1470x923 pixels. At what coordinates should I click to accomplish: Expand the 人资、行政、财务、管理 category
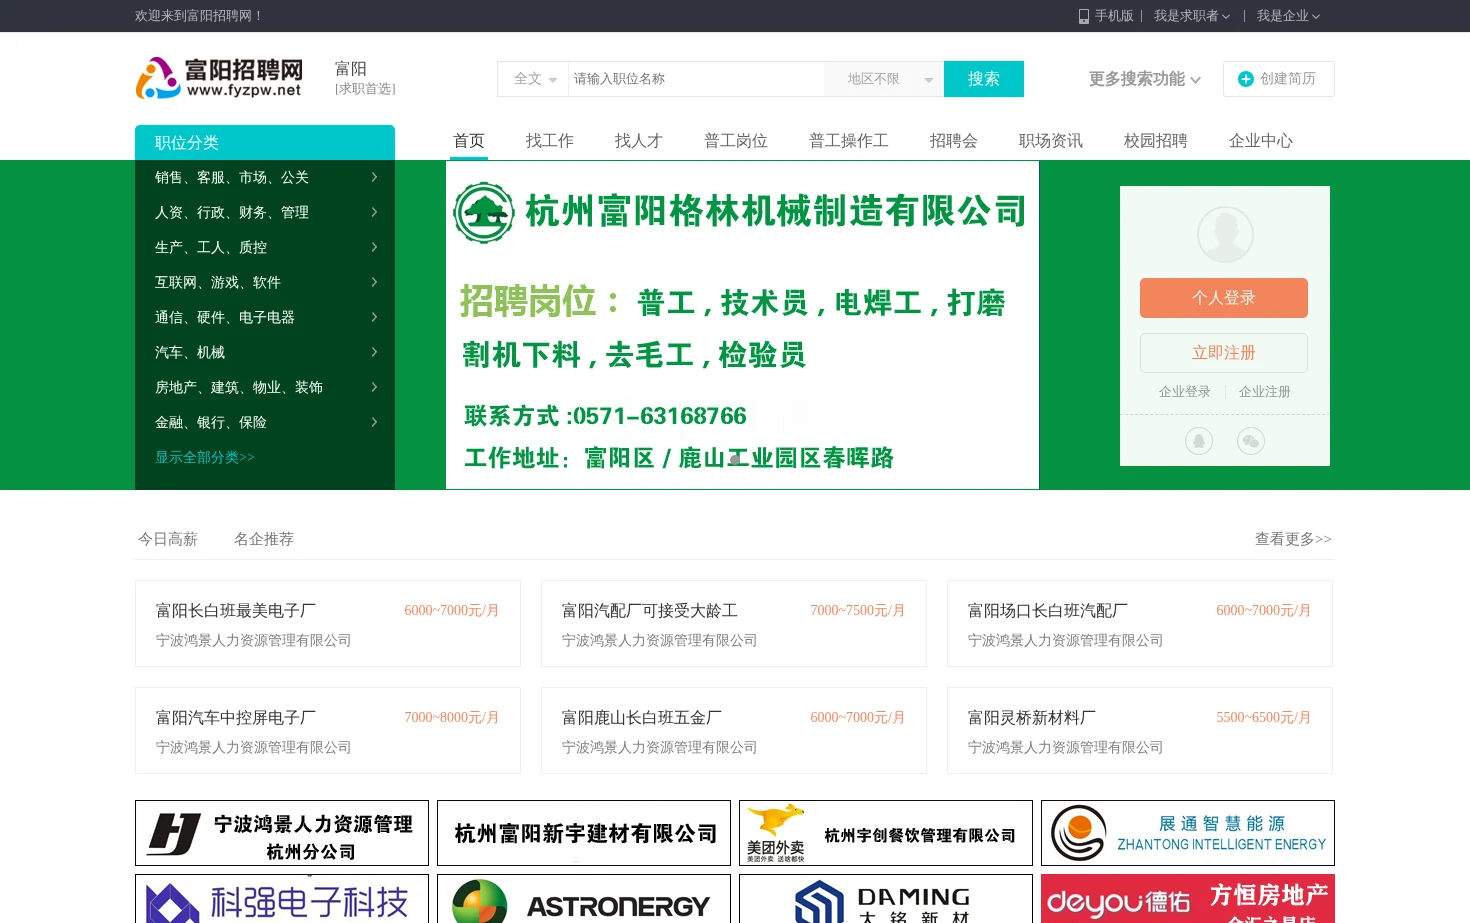point(265,212)
